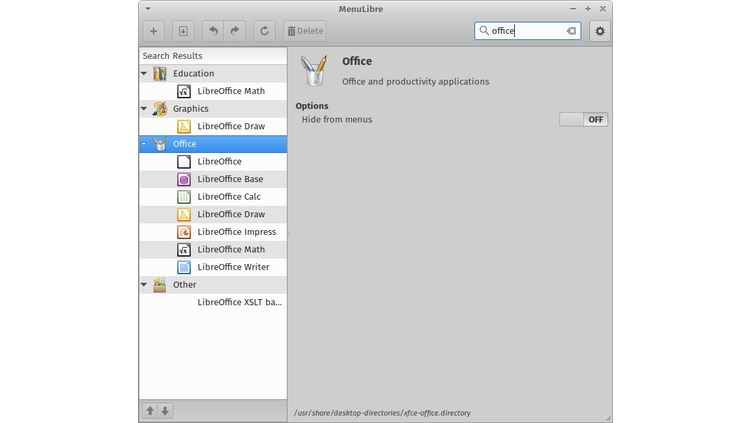The image size is (752, 423).
Task: Collapse the Education category
Action: (x=144, y=74)
